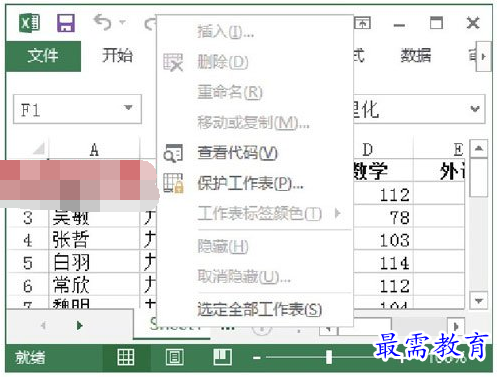Choose 取消隐藏(U)... from context menu

pos(244,276)
